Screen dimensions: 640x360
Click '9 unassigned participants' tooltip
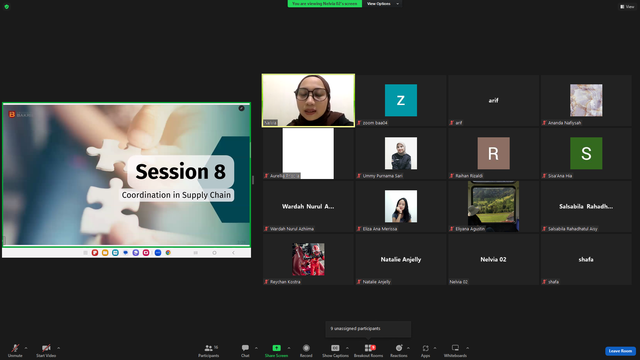tap(368, 329)
